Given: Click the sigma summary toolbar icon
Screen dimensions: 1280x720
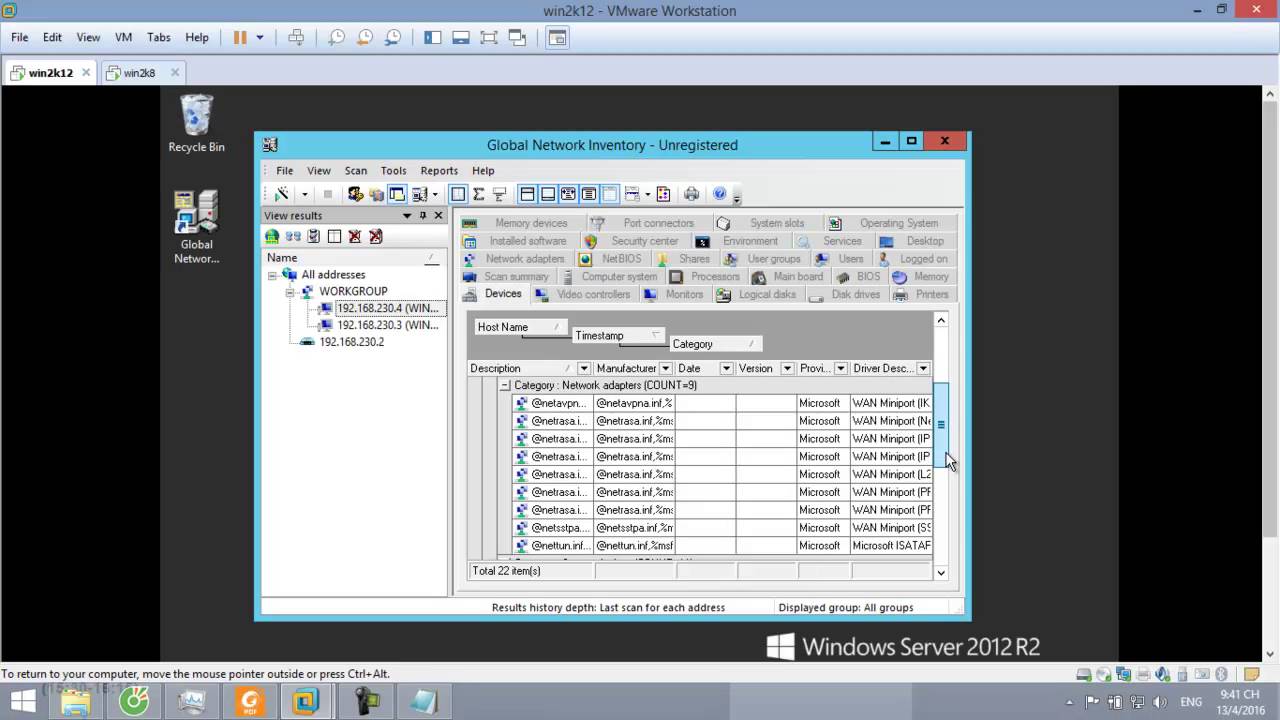Looking at the screenshot, I should click(478, 194).
